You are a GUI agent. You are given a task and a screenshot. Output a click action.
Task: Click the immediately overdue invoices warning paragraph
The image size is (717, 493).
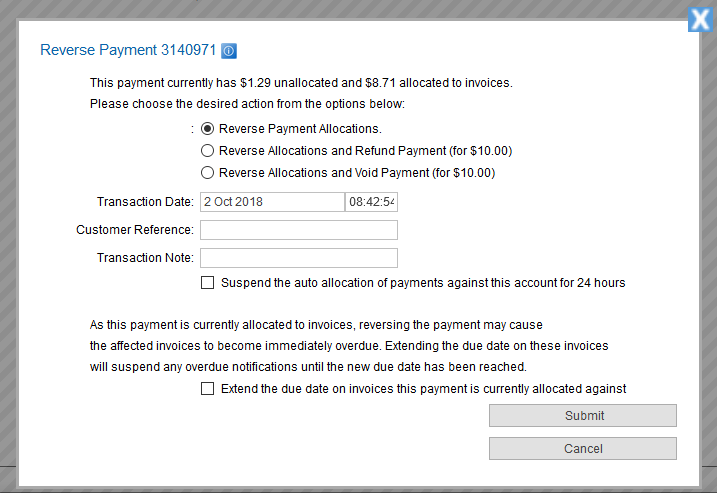[349, 346]
